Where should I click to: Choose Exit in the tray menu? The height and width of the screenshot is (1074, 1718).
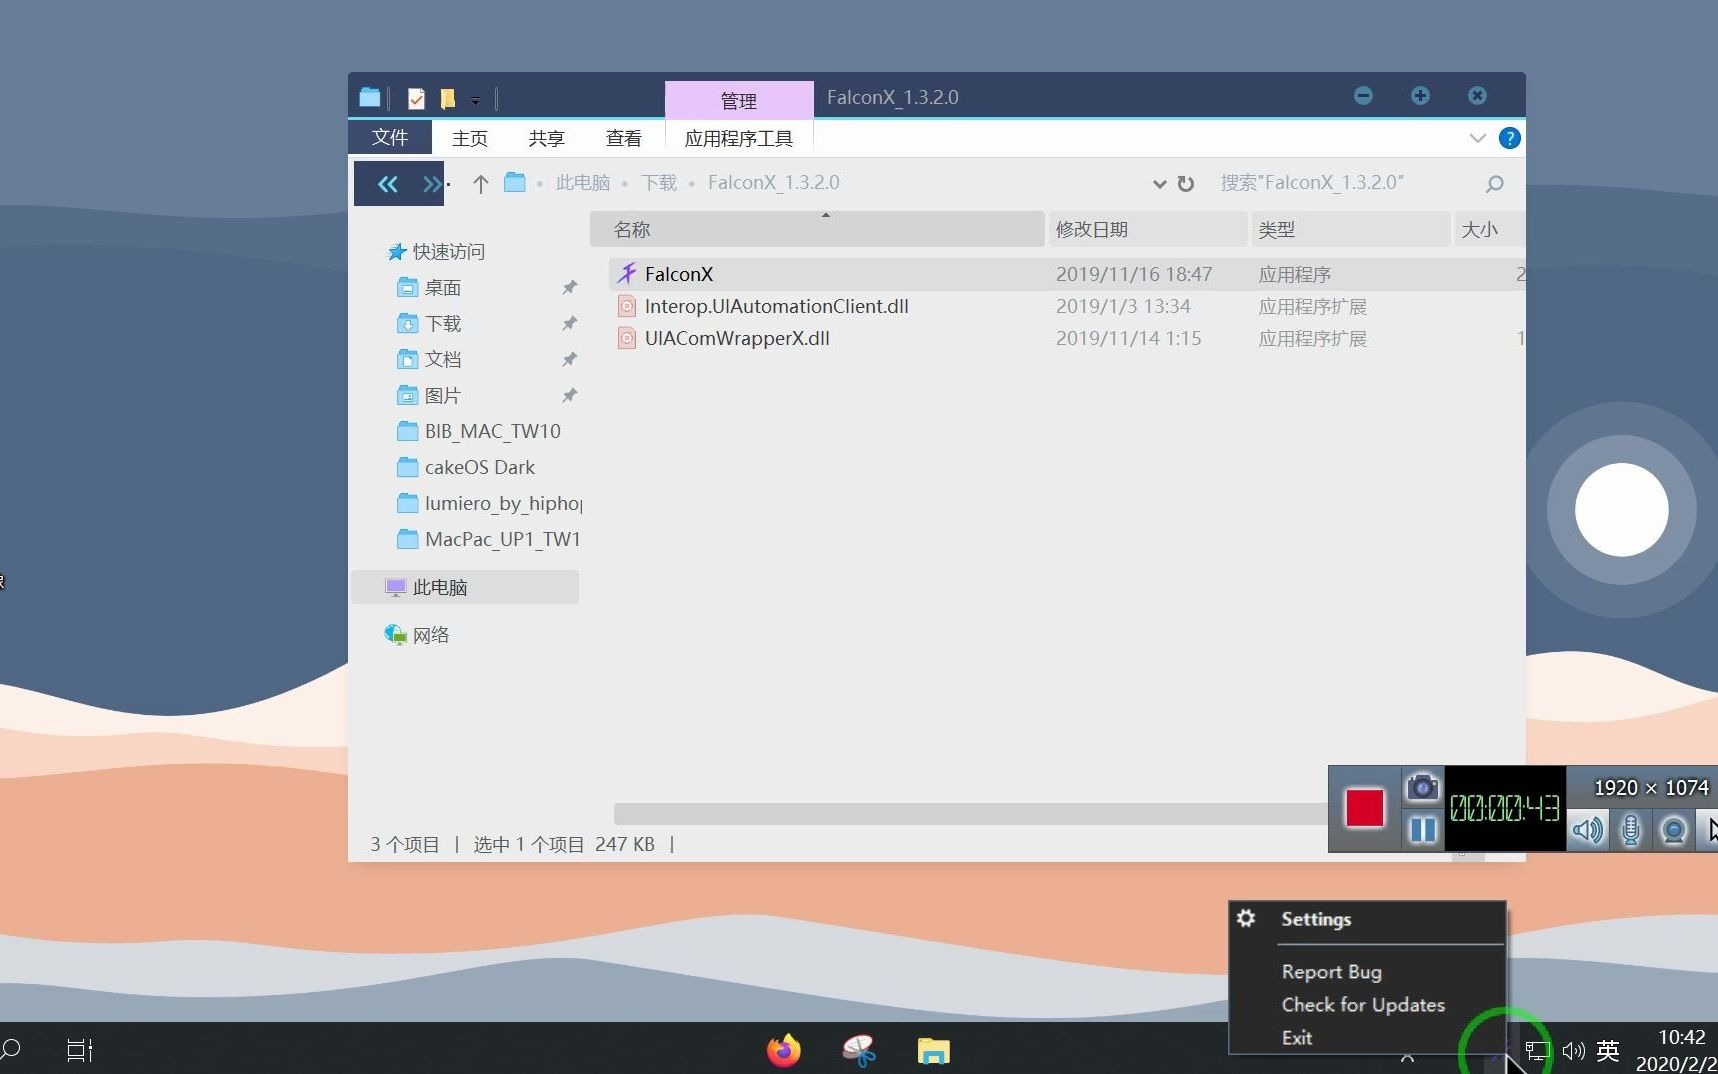point(1297,1038)
